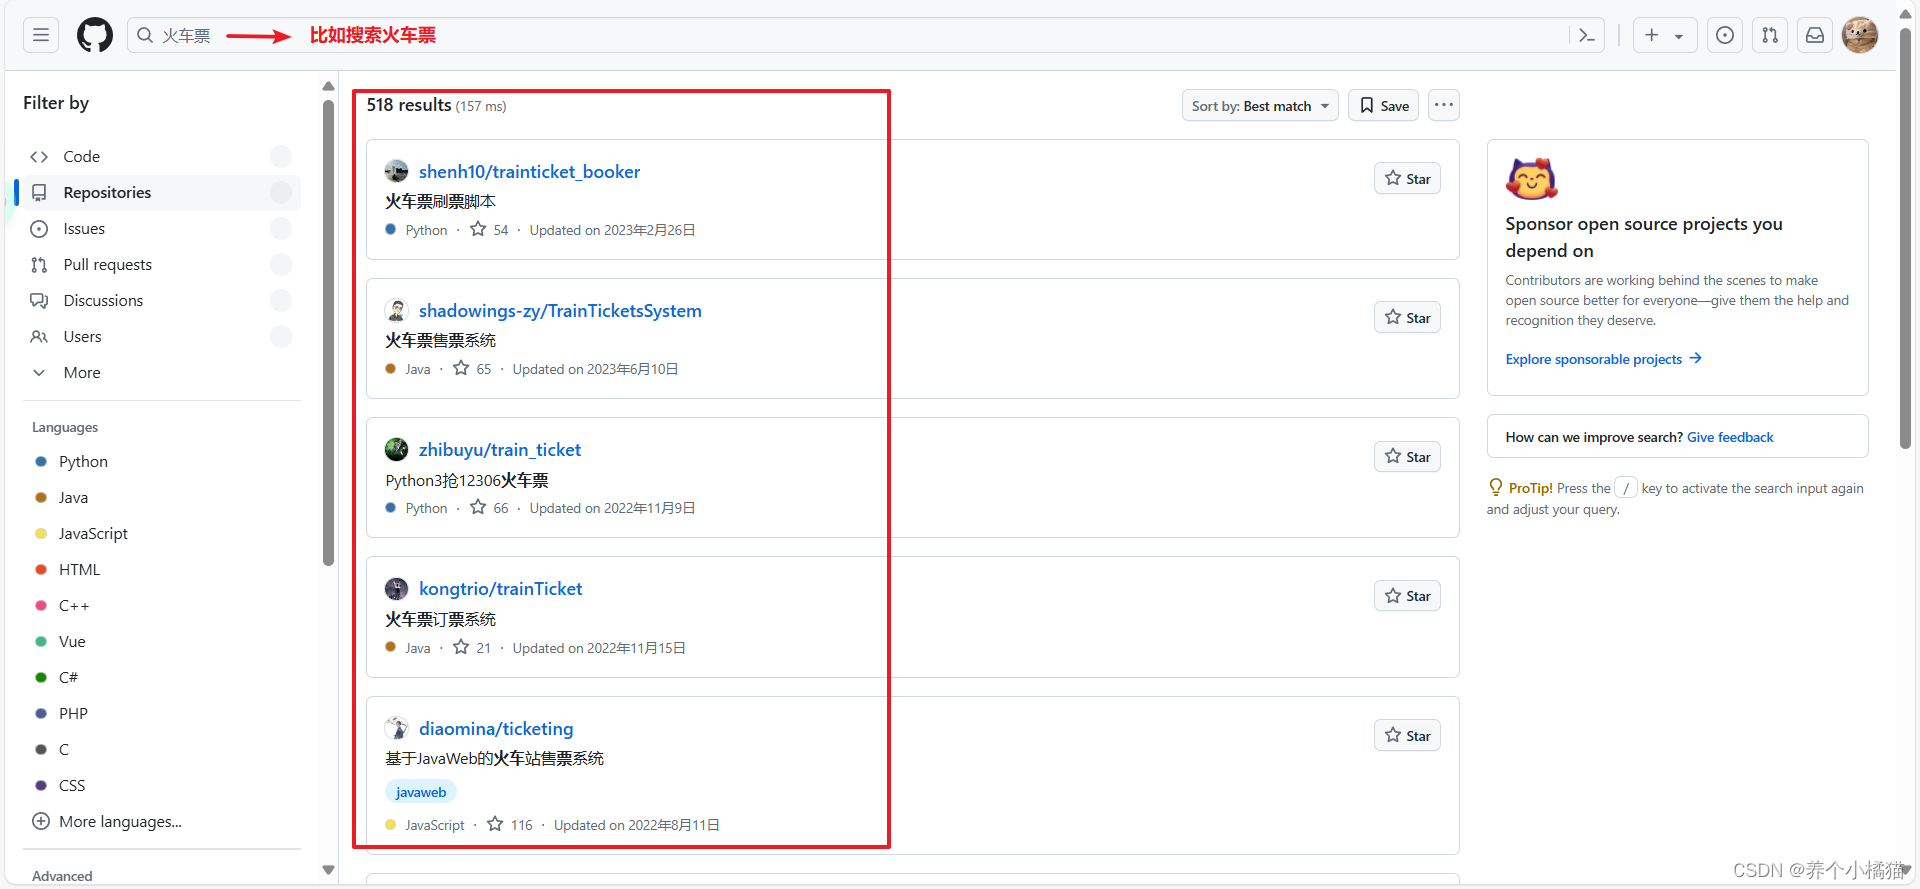1920x889 pixels.
Task: Open the hamburger navigation menu
Action: [41, 35]
